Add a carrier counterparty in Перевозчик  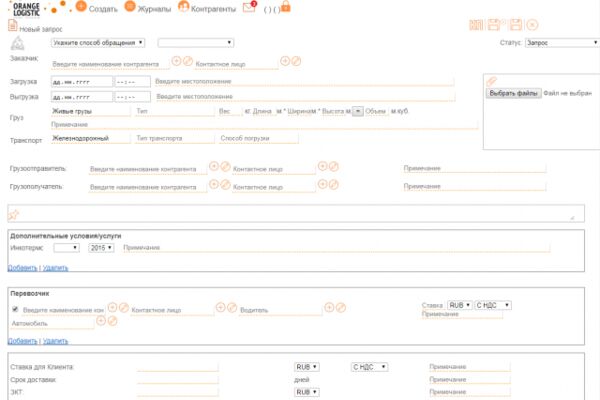pyautogui.click(x=112, y=307)
